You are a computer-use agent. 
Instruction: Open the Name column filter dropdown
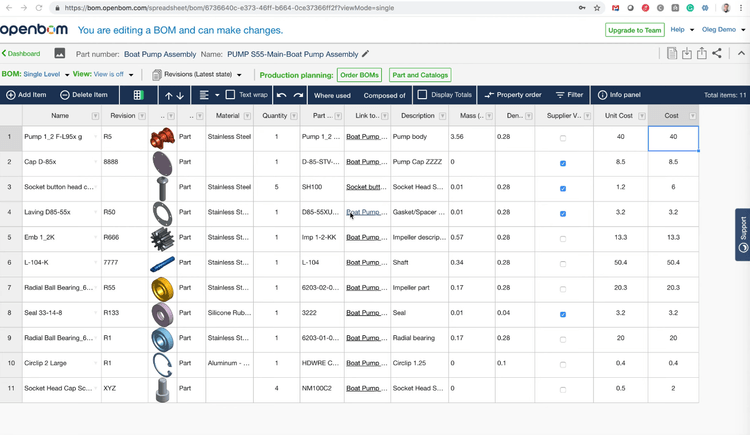(x=95, y=116)
